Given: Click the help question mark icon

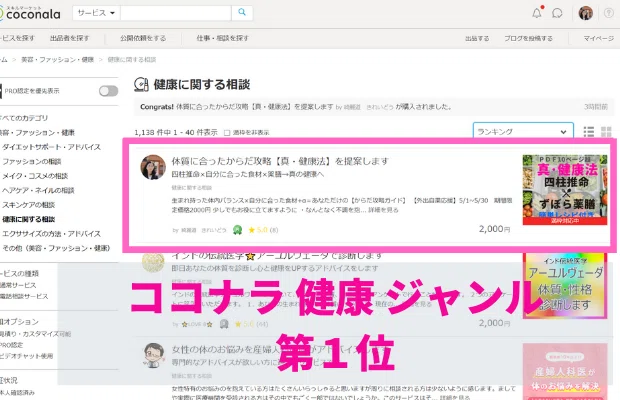Looking at the screenshot, I should click(x=609, y=13).
